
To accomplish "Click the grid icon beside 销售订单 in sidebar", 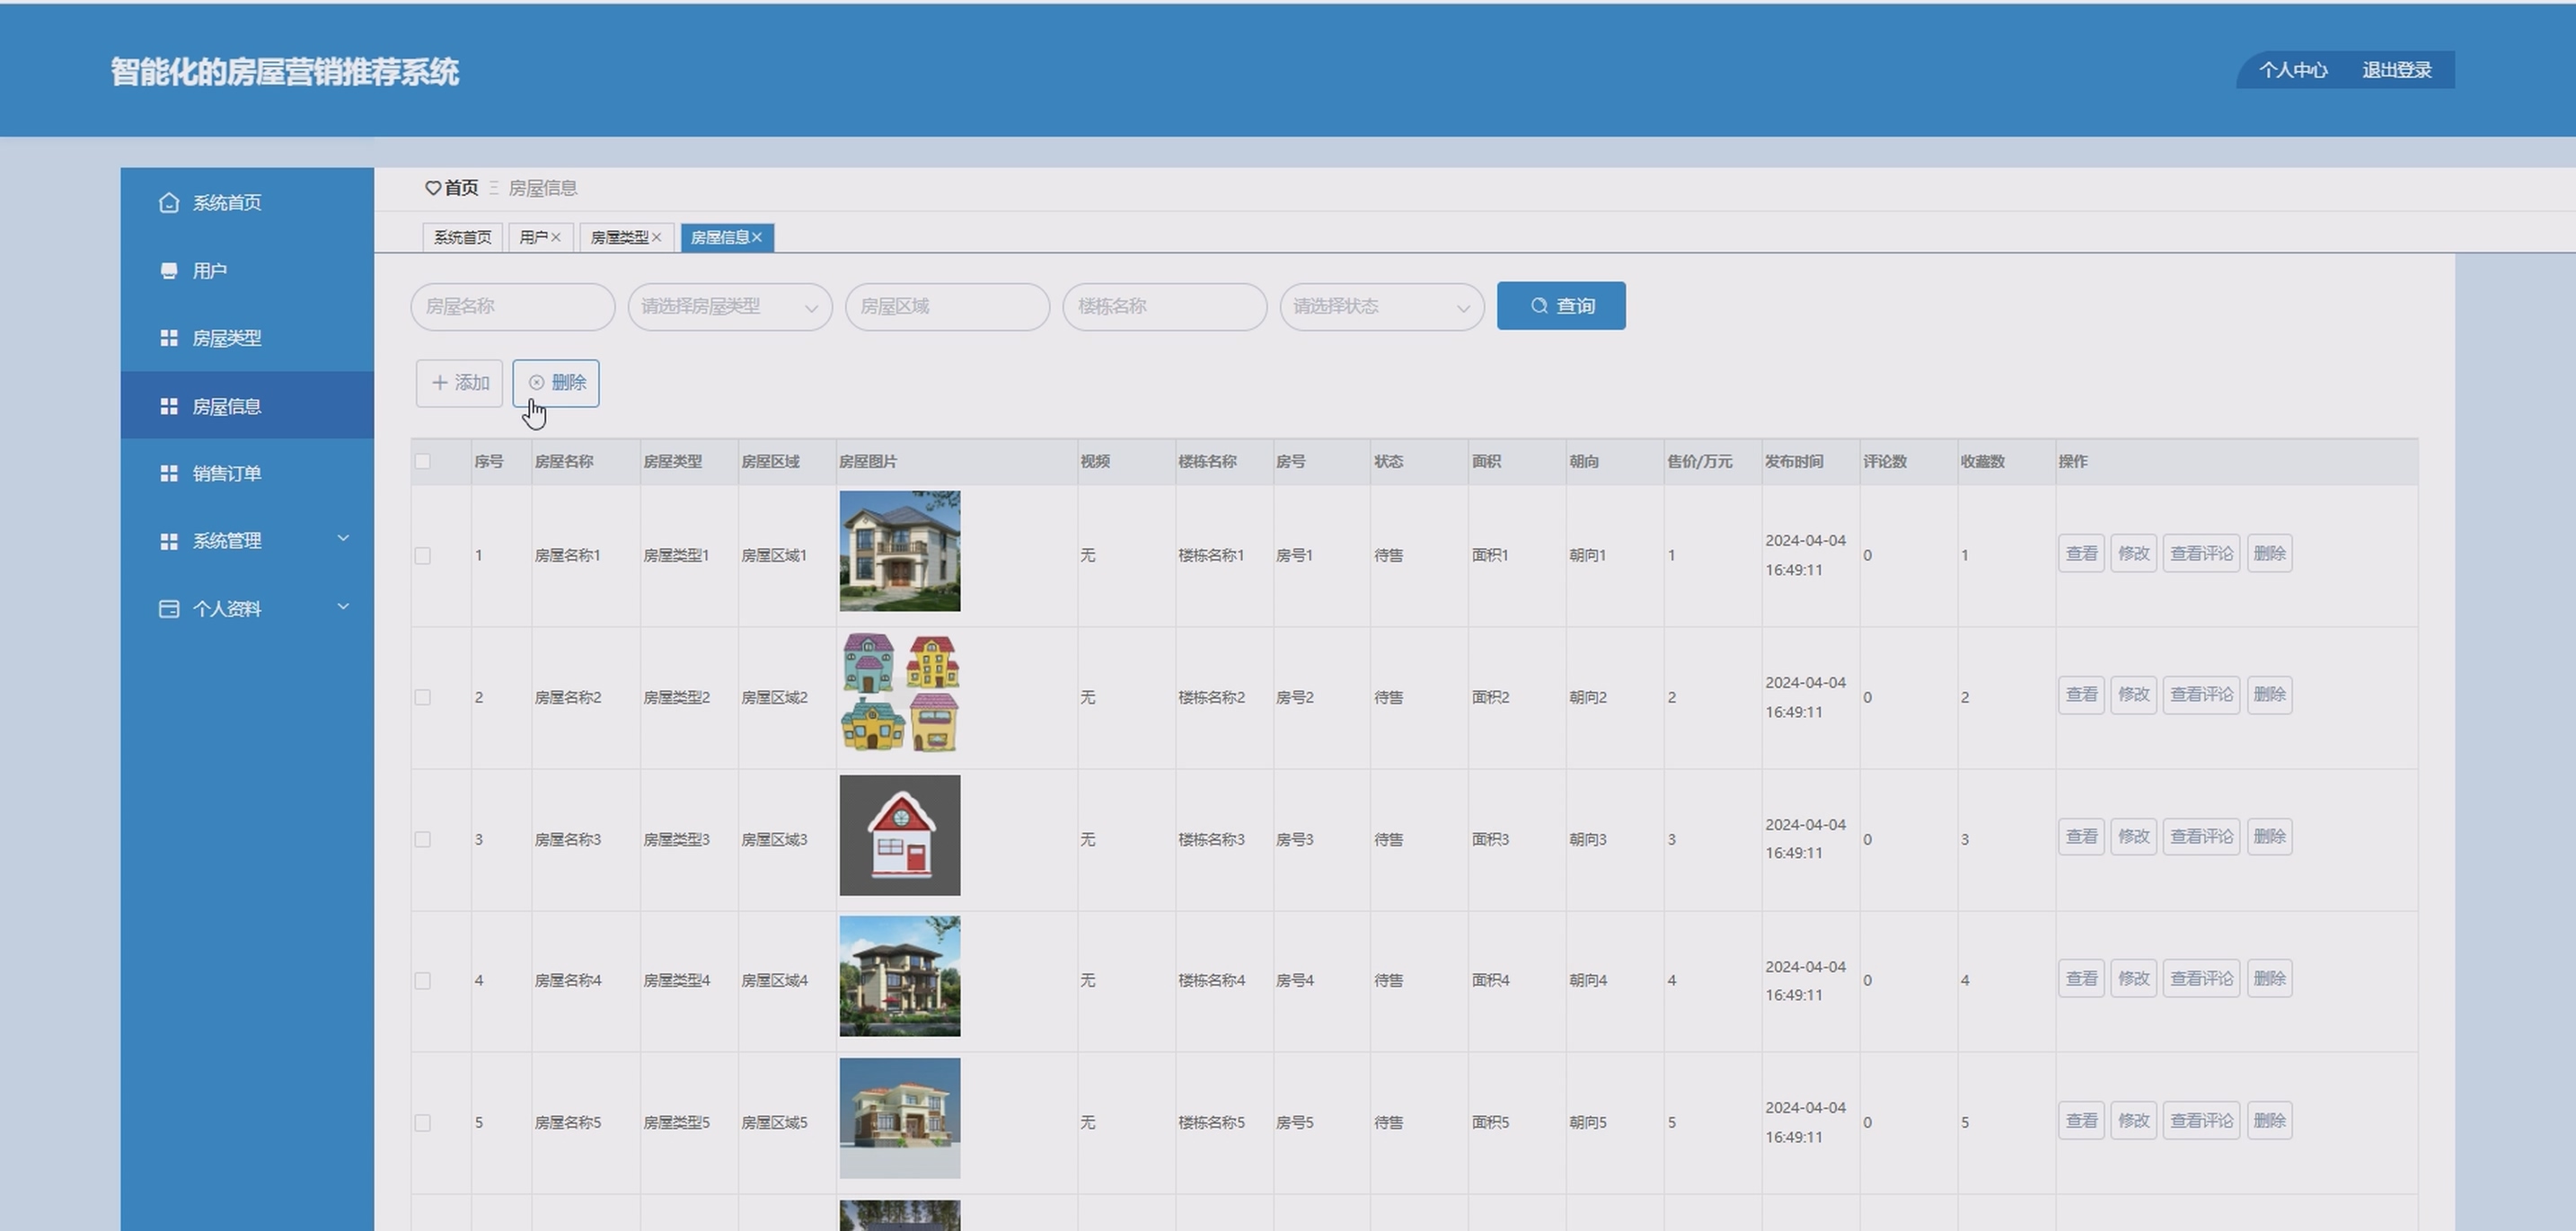I will point(169,473).
